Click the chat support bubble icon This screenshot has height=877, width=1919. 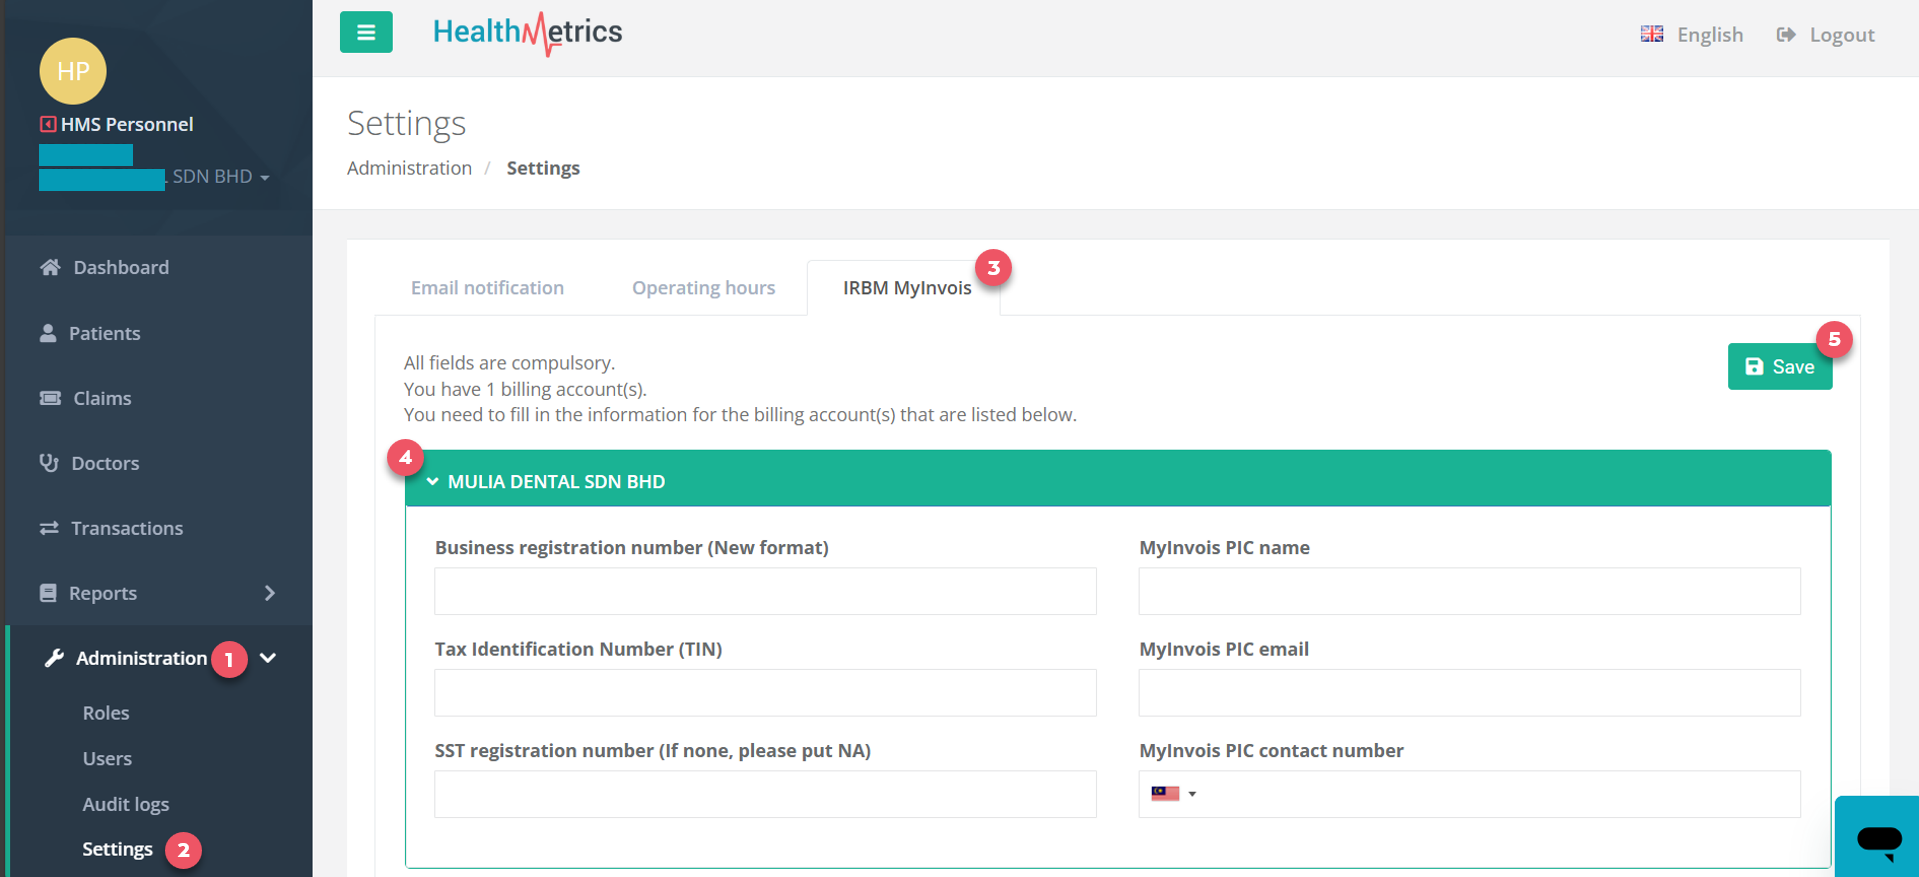pyautogui.click(x=1878, y=838)
